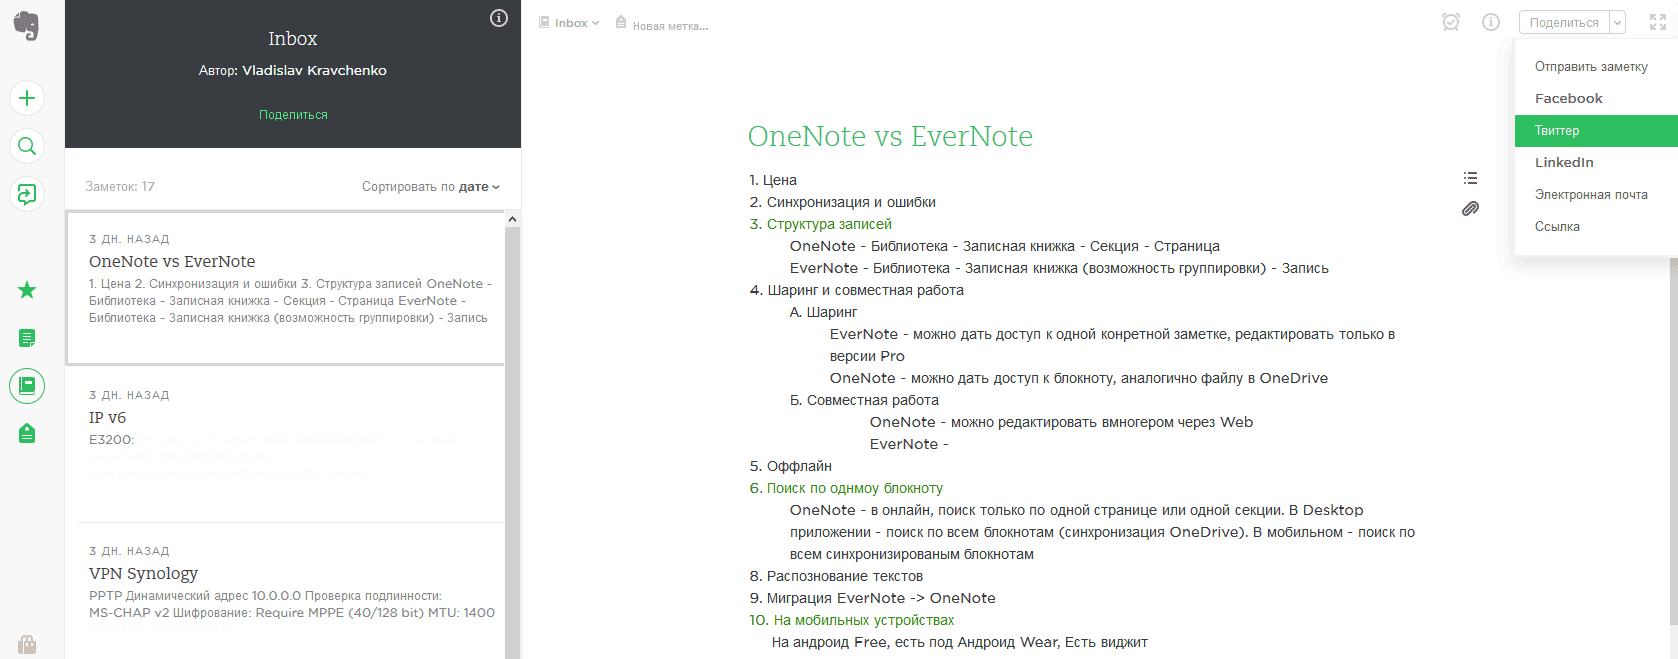Click the Новая метка tag field
The image size is (1678, 659).
[x=669, y=25]
